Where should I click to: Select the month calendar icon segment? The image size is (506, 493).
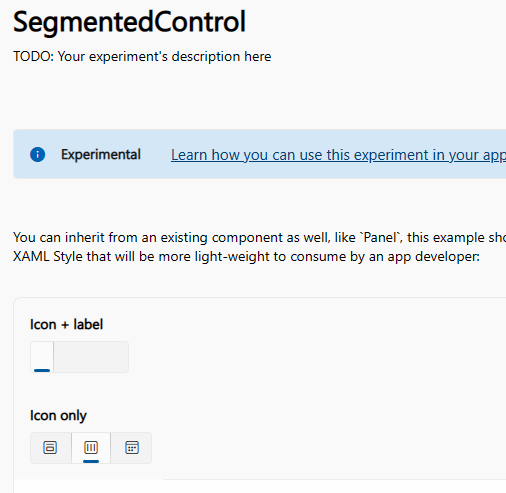click(132, 447)
